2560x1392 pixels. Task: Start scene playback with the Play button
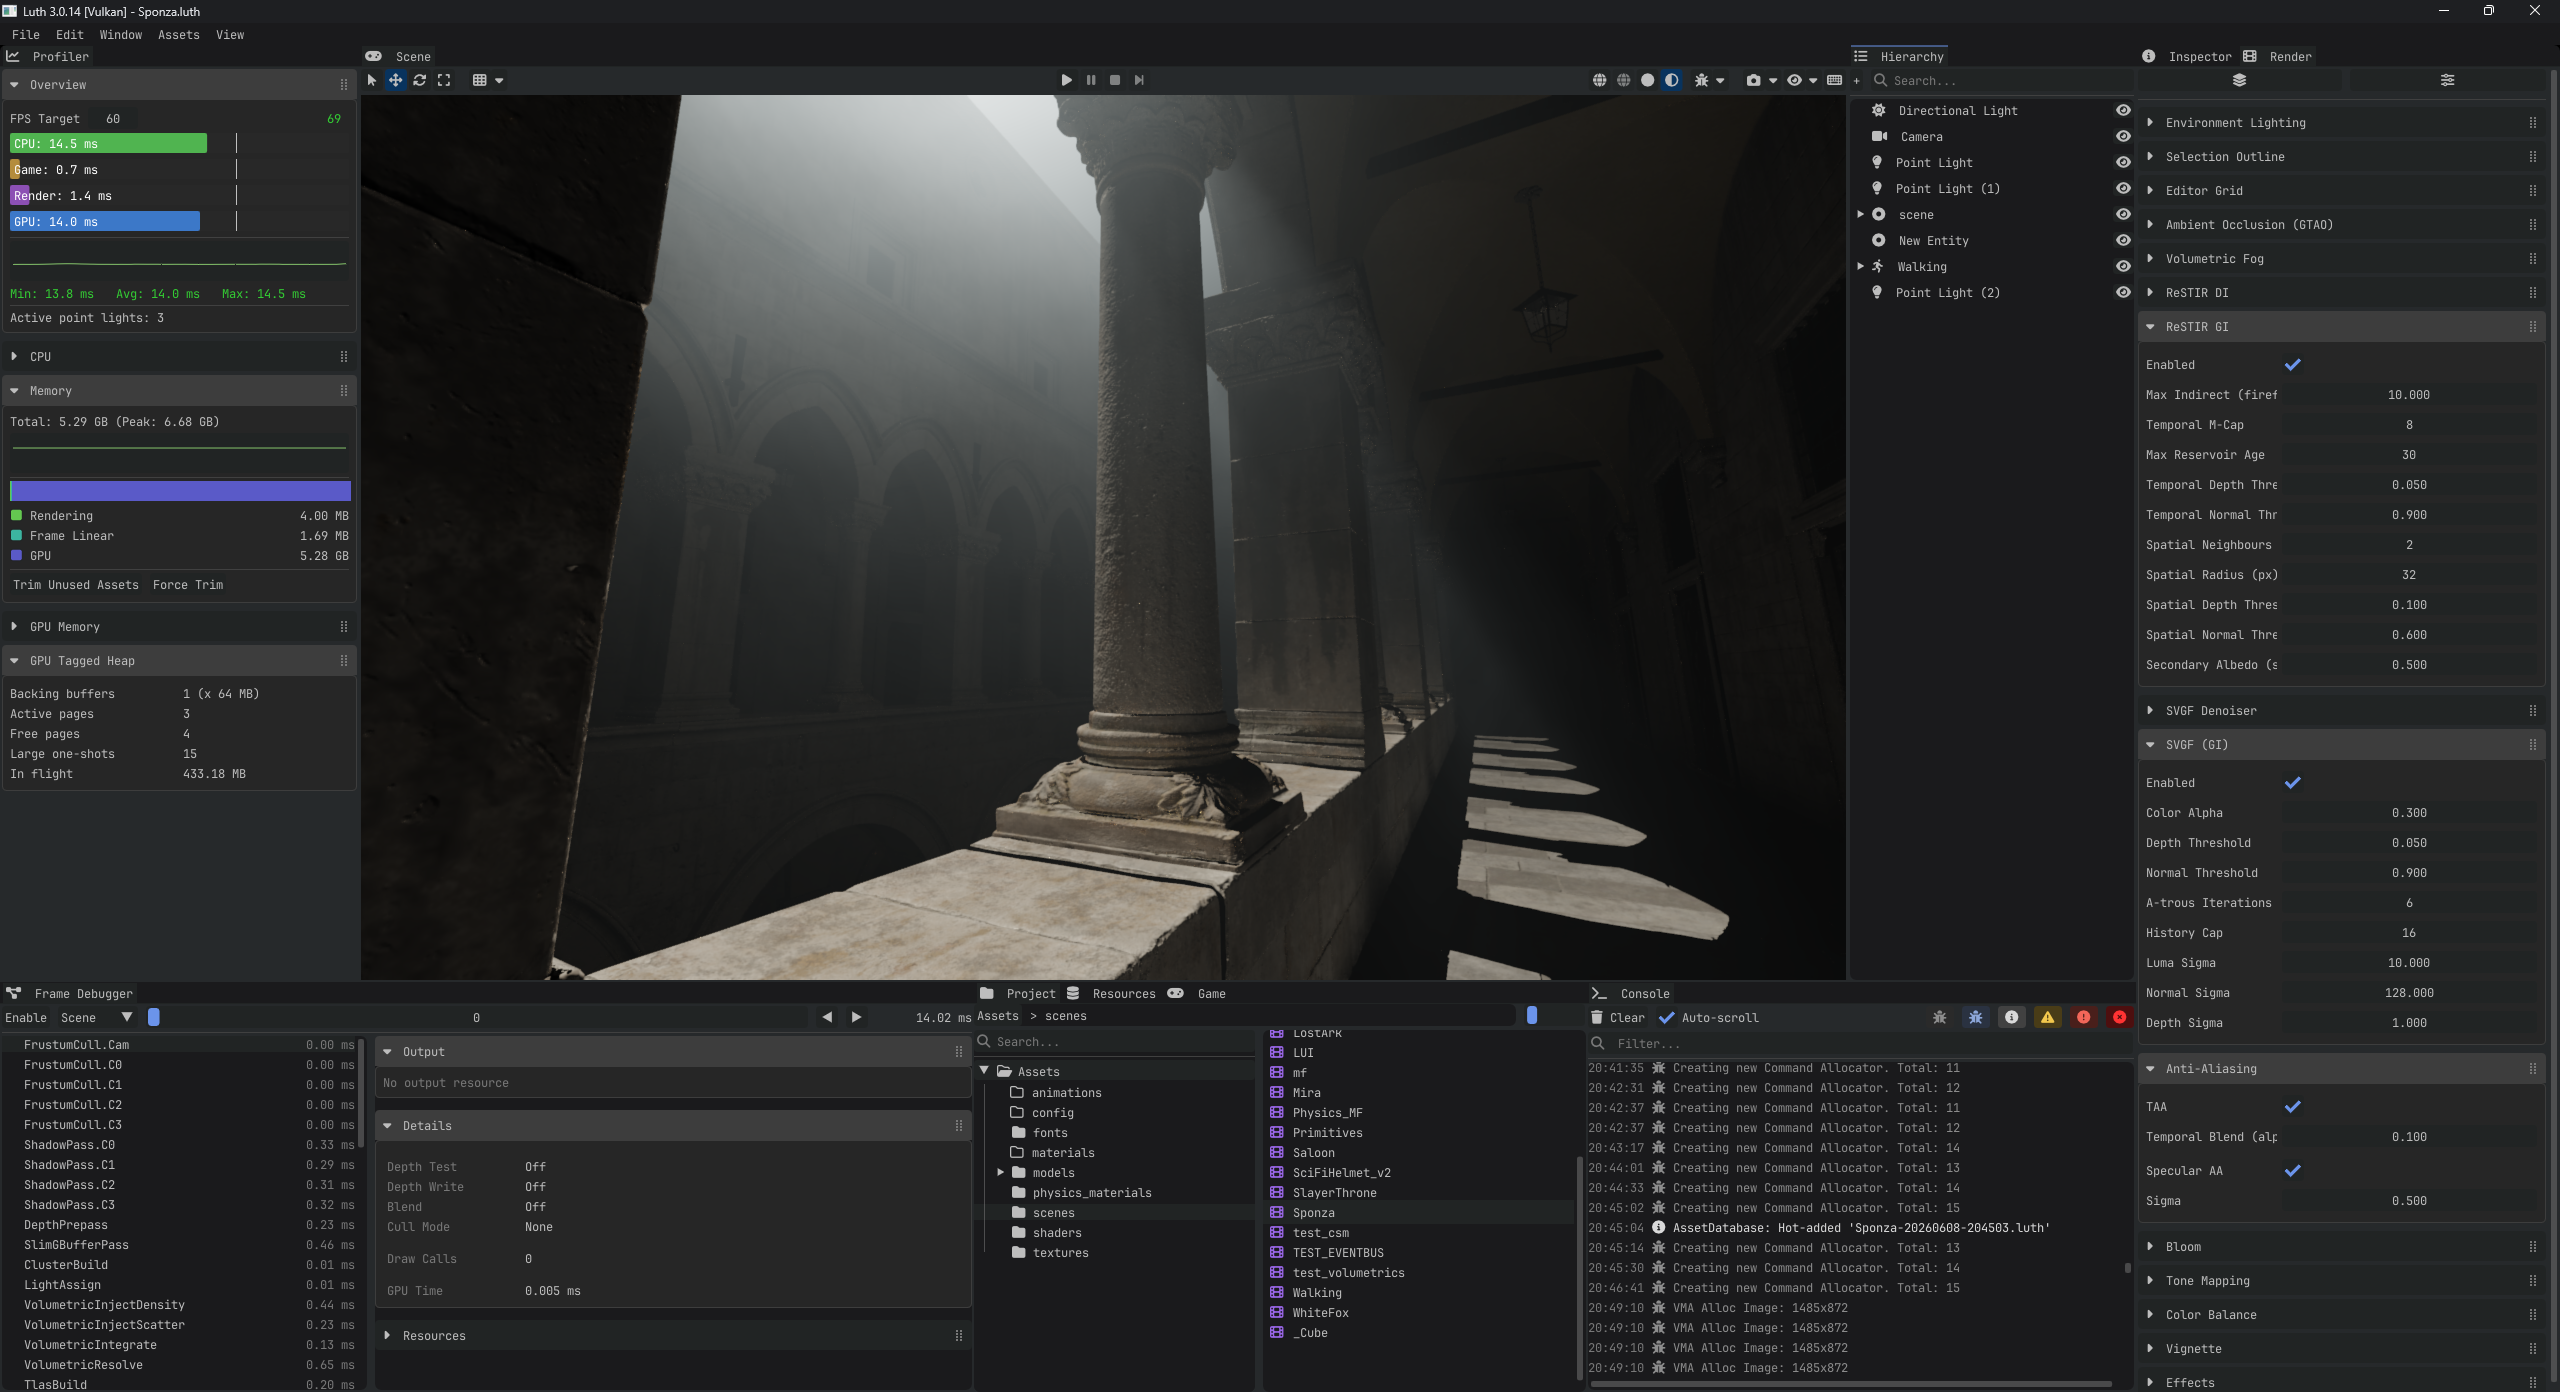(x=1066, y=80)
